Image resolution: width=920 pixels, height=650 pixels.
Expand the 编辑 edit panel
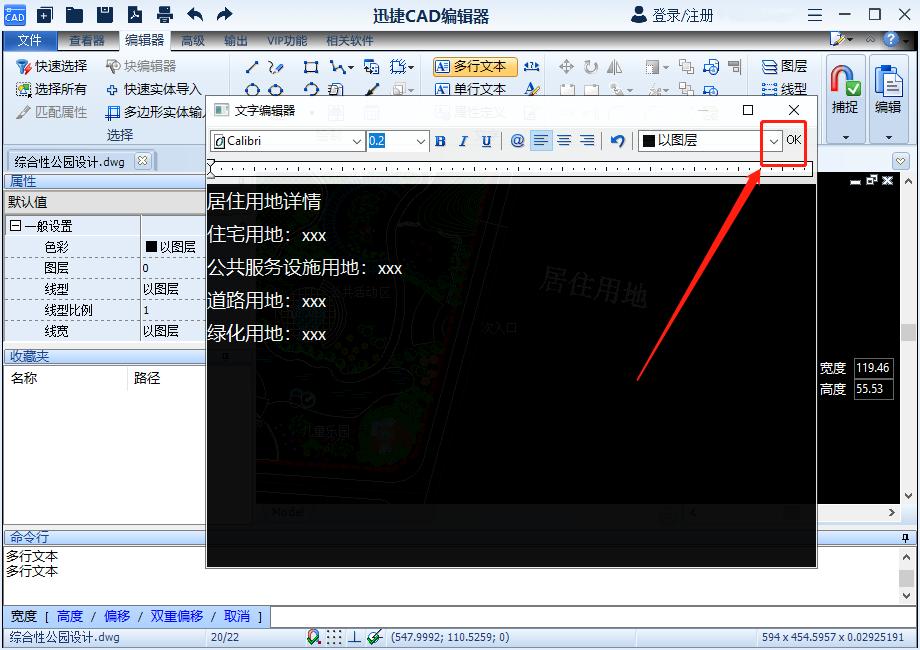coord(889,137)
